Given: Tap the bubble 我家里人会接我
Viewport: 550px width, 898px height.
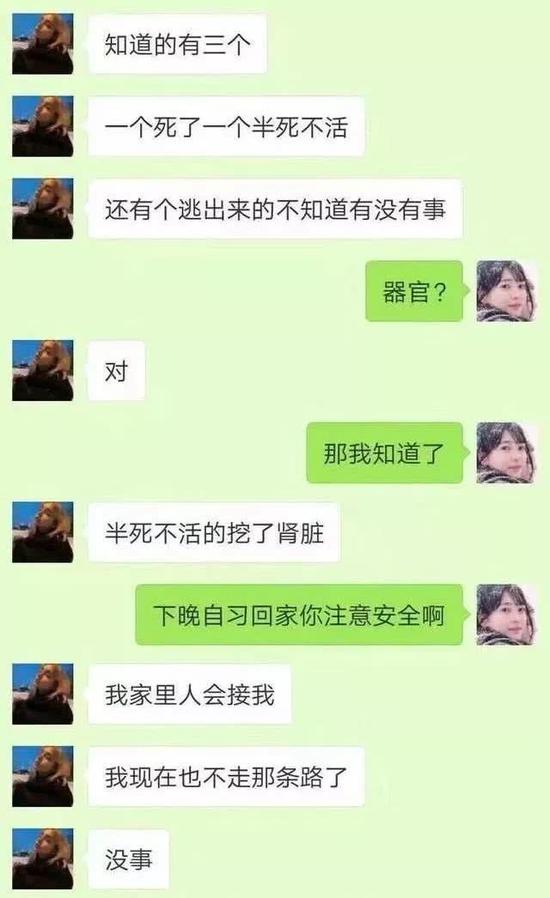Looking at the screenshot, I should tap(190, 694).
